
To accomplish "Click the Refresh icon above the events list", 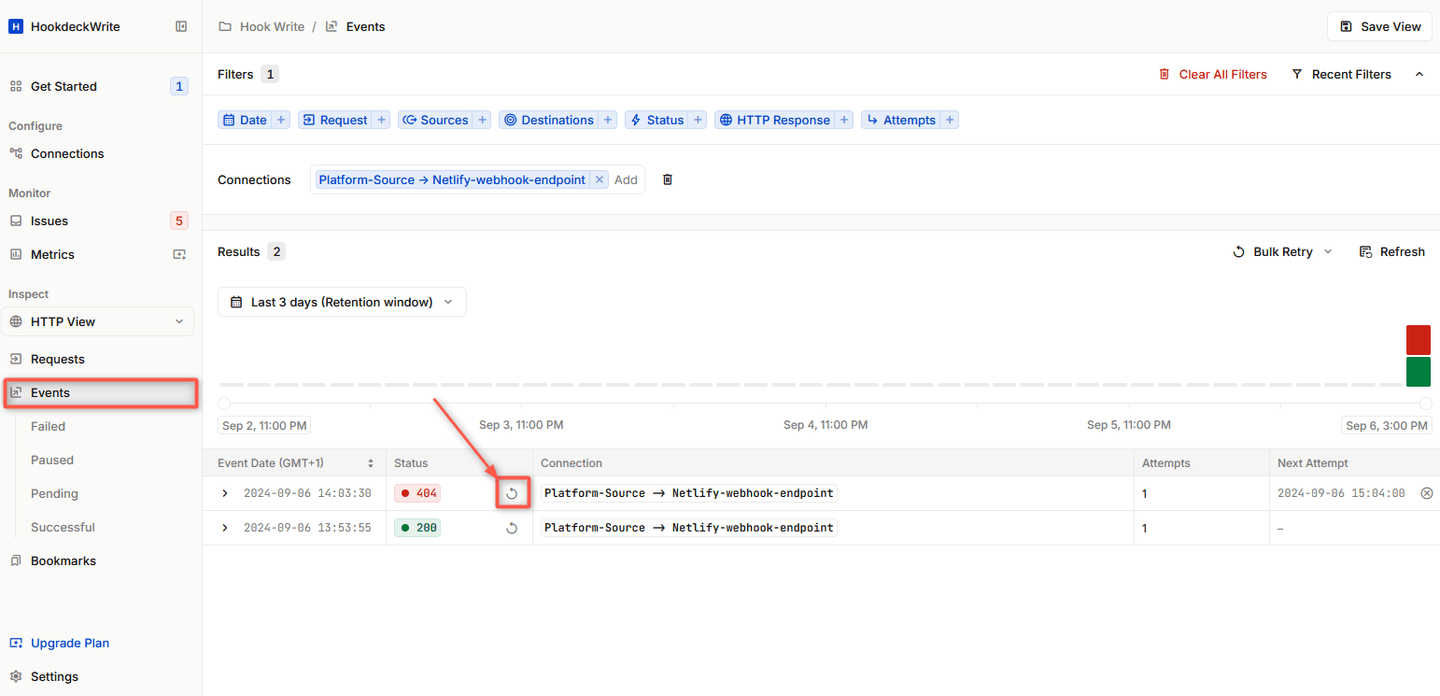I will (x=1366, y=251).
